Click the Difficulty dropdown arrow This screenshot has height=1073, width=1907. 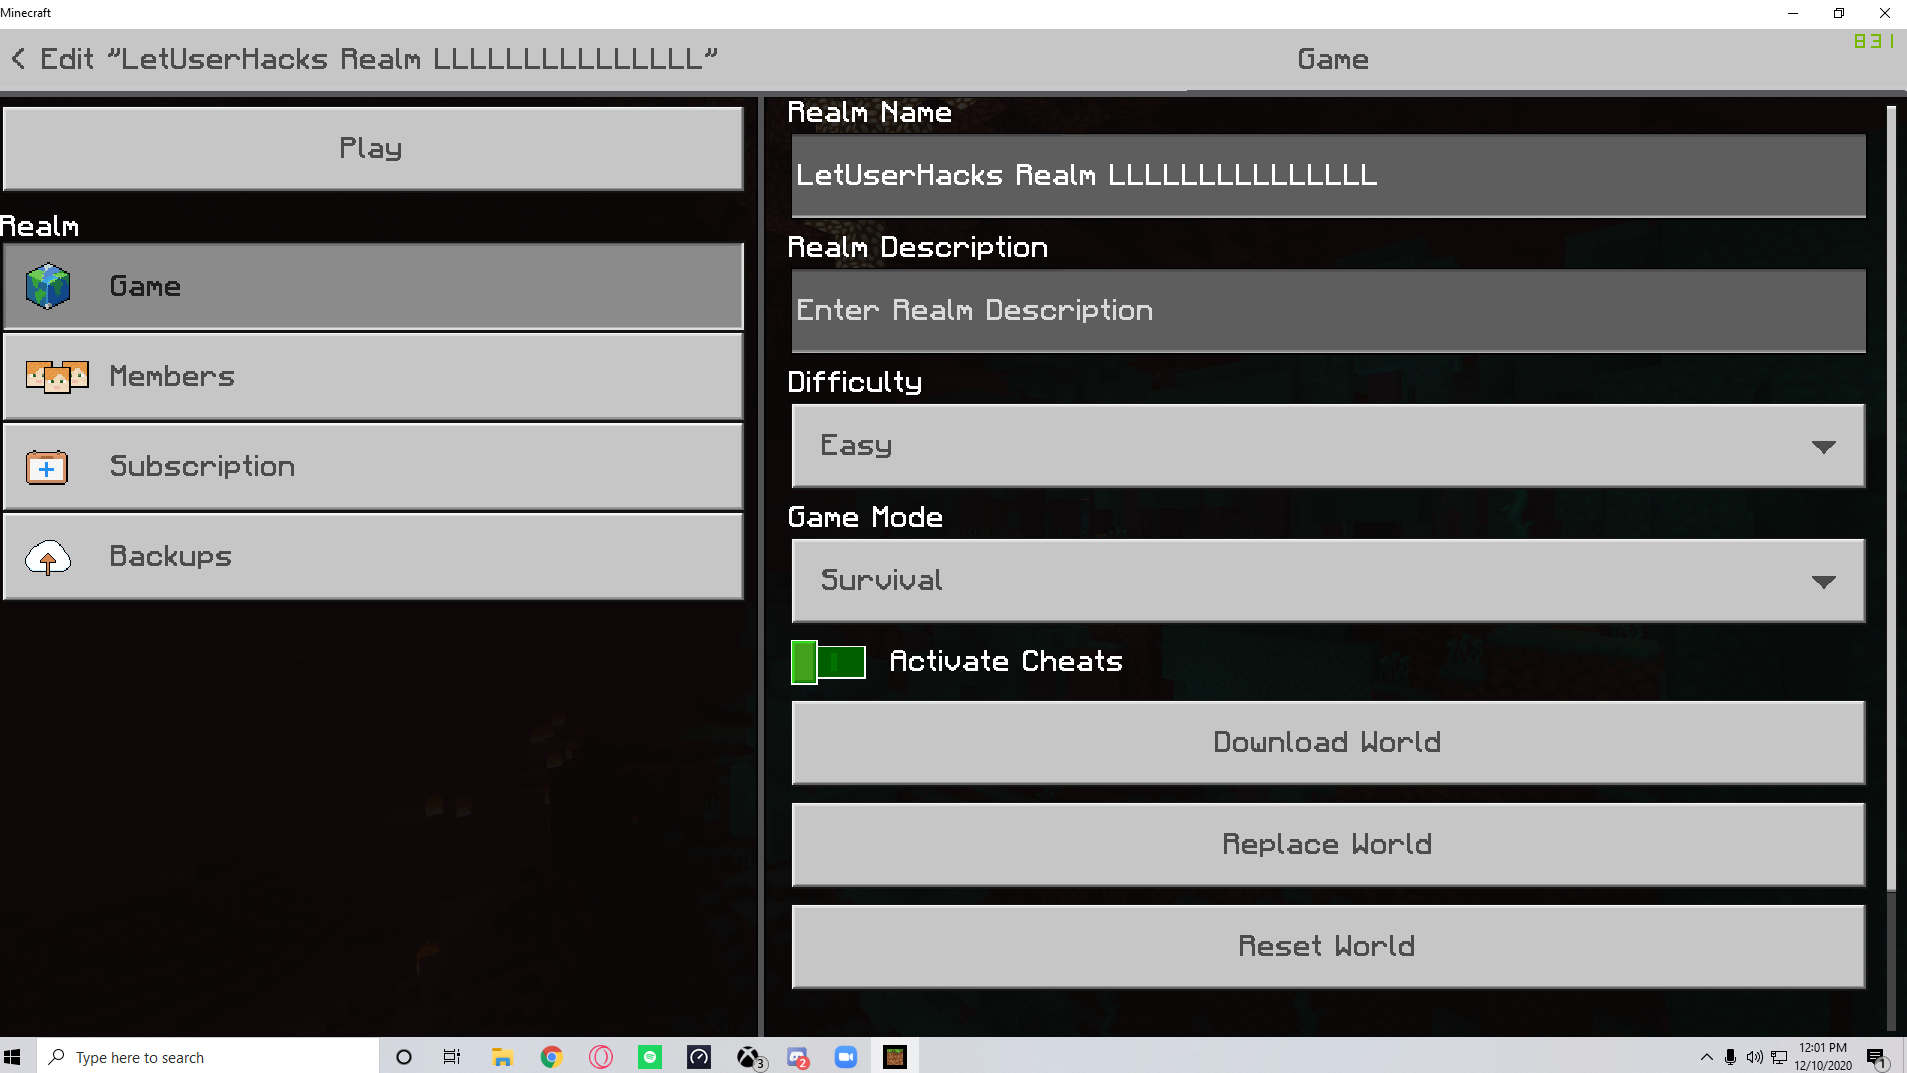(x=1823, y=447)
